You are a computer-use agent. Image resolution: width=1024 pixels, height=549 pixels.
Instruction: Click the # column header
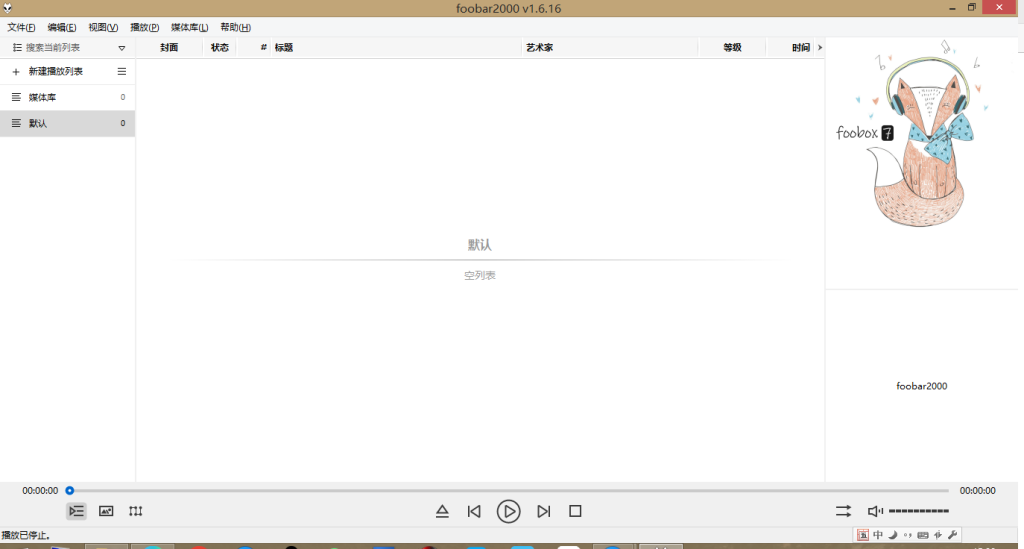(263, 48)
